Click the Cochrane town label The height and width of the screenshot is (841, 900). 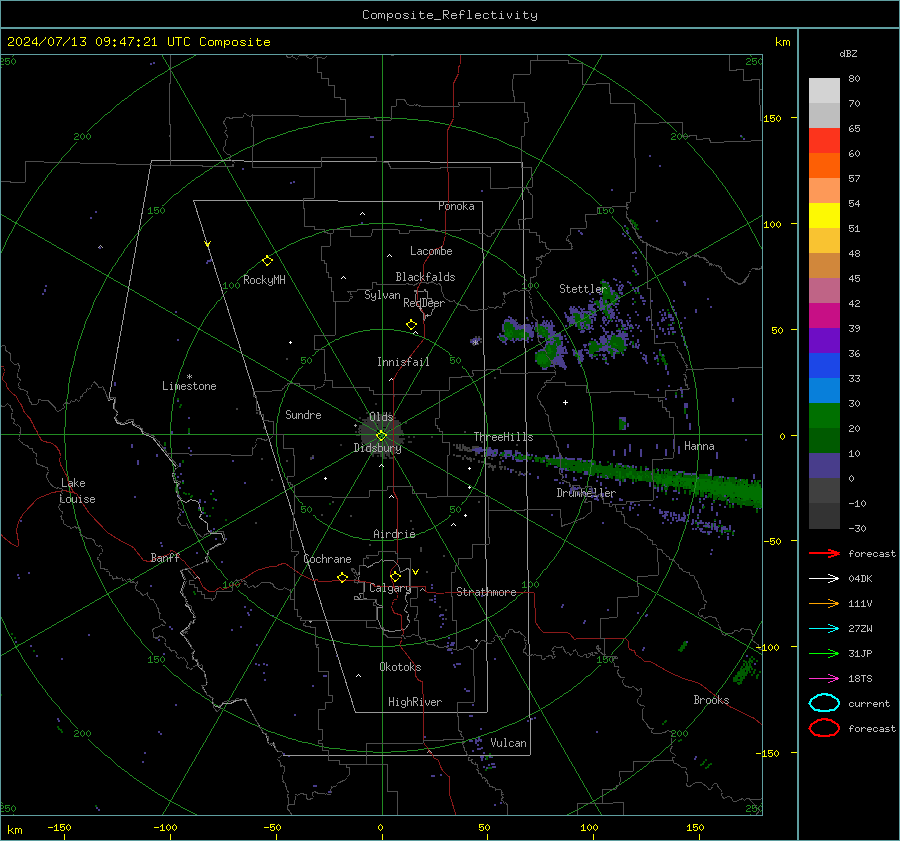[x=327, y=559]
